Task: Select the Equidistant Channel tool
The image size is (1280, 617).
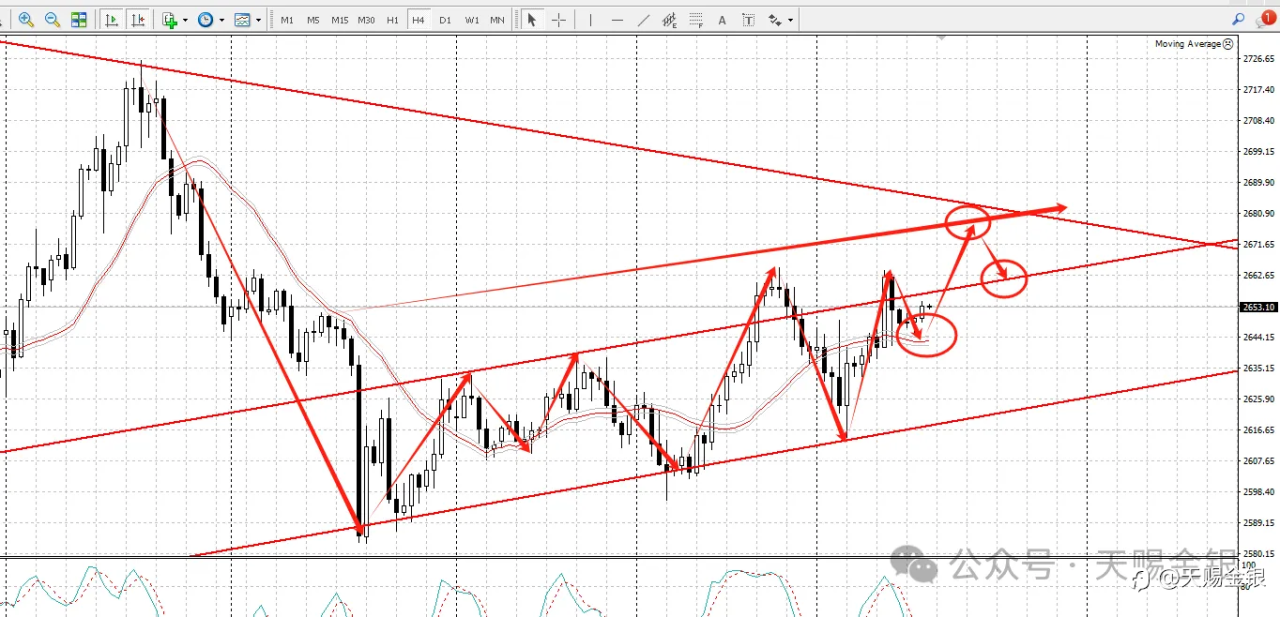Action: (x=669, y=20)
